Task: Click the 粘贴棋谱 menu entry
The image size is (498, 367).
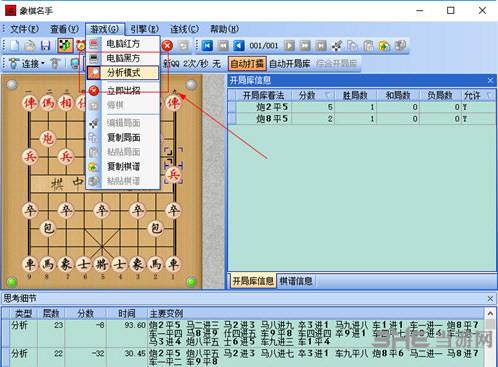Action: 123,181
